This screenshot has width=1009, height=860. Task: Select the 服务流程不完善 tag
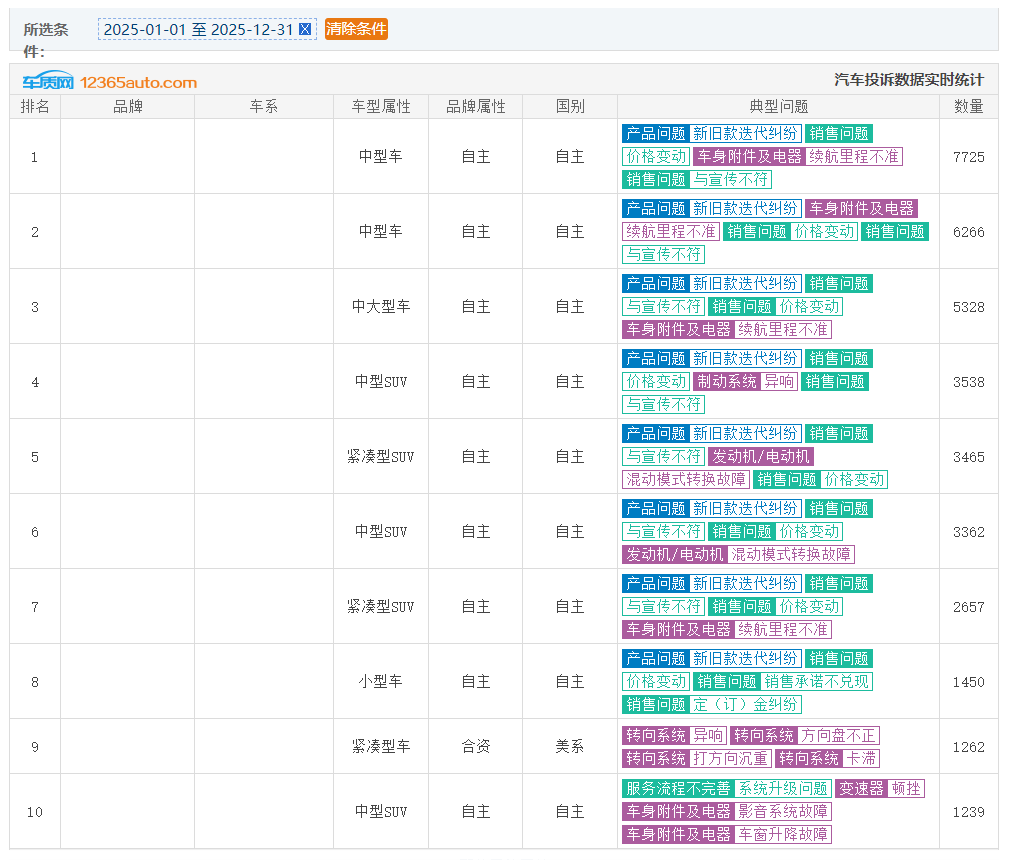(x=677, y=788)
